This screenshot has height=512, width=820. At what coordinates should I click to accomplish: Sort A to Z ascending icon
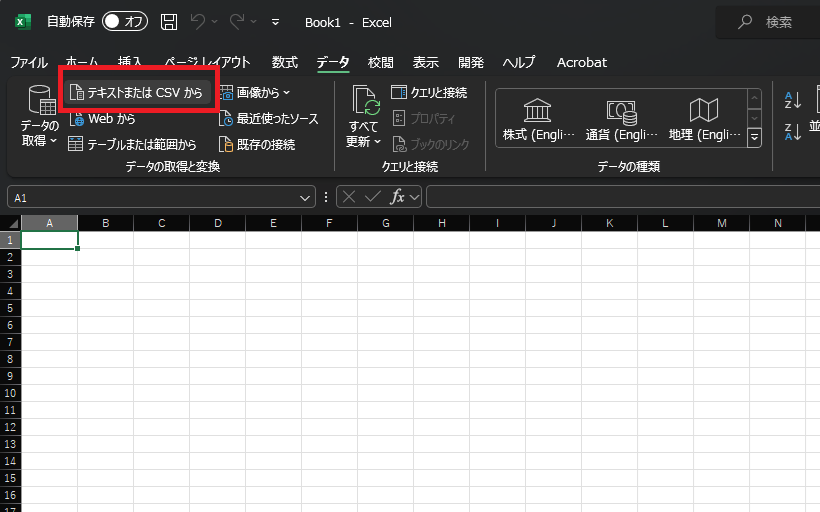(792, 99)
